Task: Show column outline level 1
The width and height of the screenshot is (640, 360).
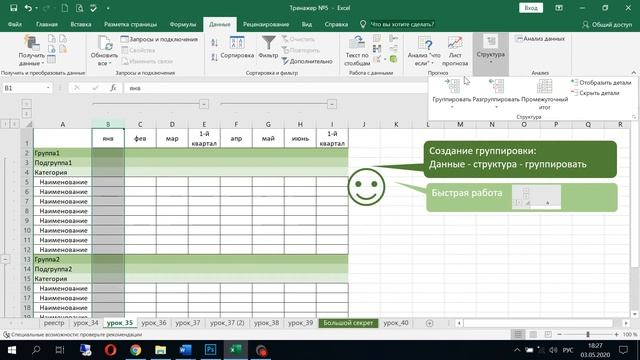Action: click(27, 104)
